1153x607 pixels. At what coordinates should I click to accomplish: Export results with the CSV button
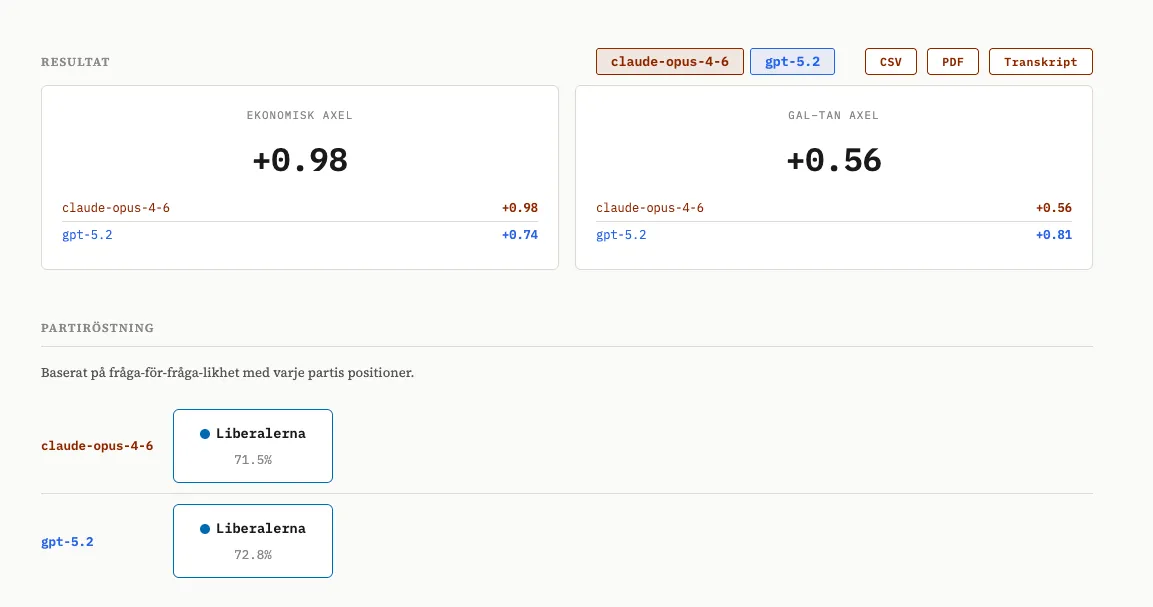coord(890,62)
